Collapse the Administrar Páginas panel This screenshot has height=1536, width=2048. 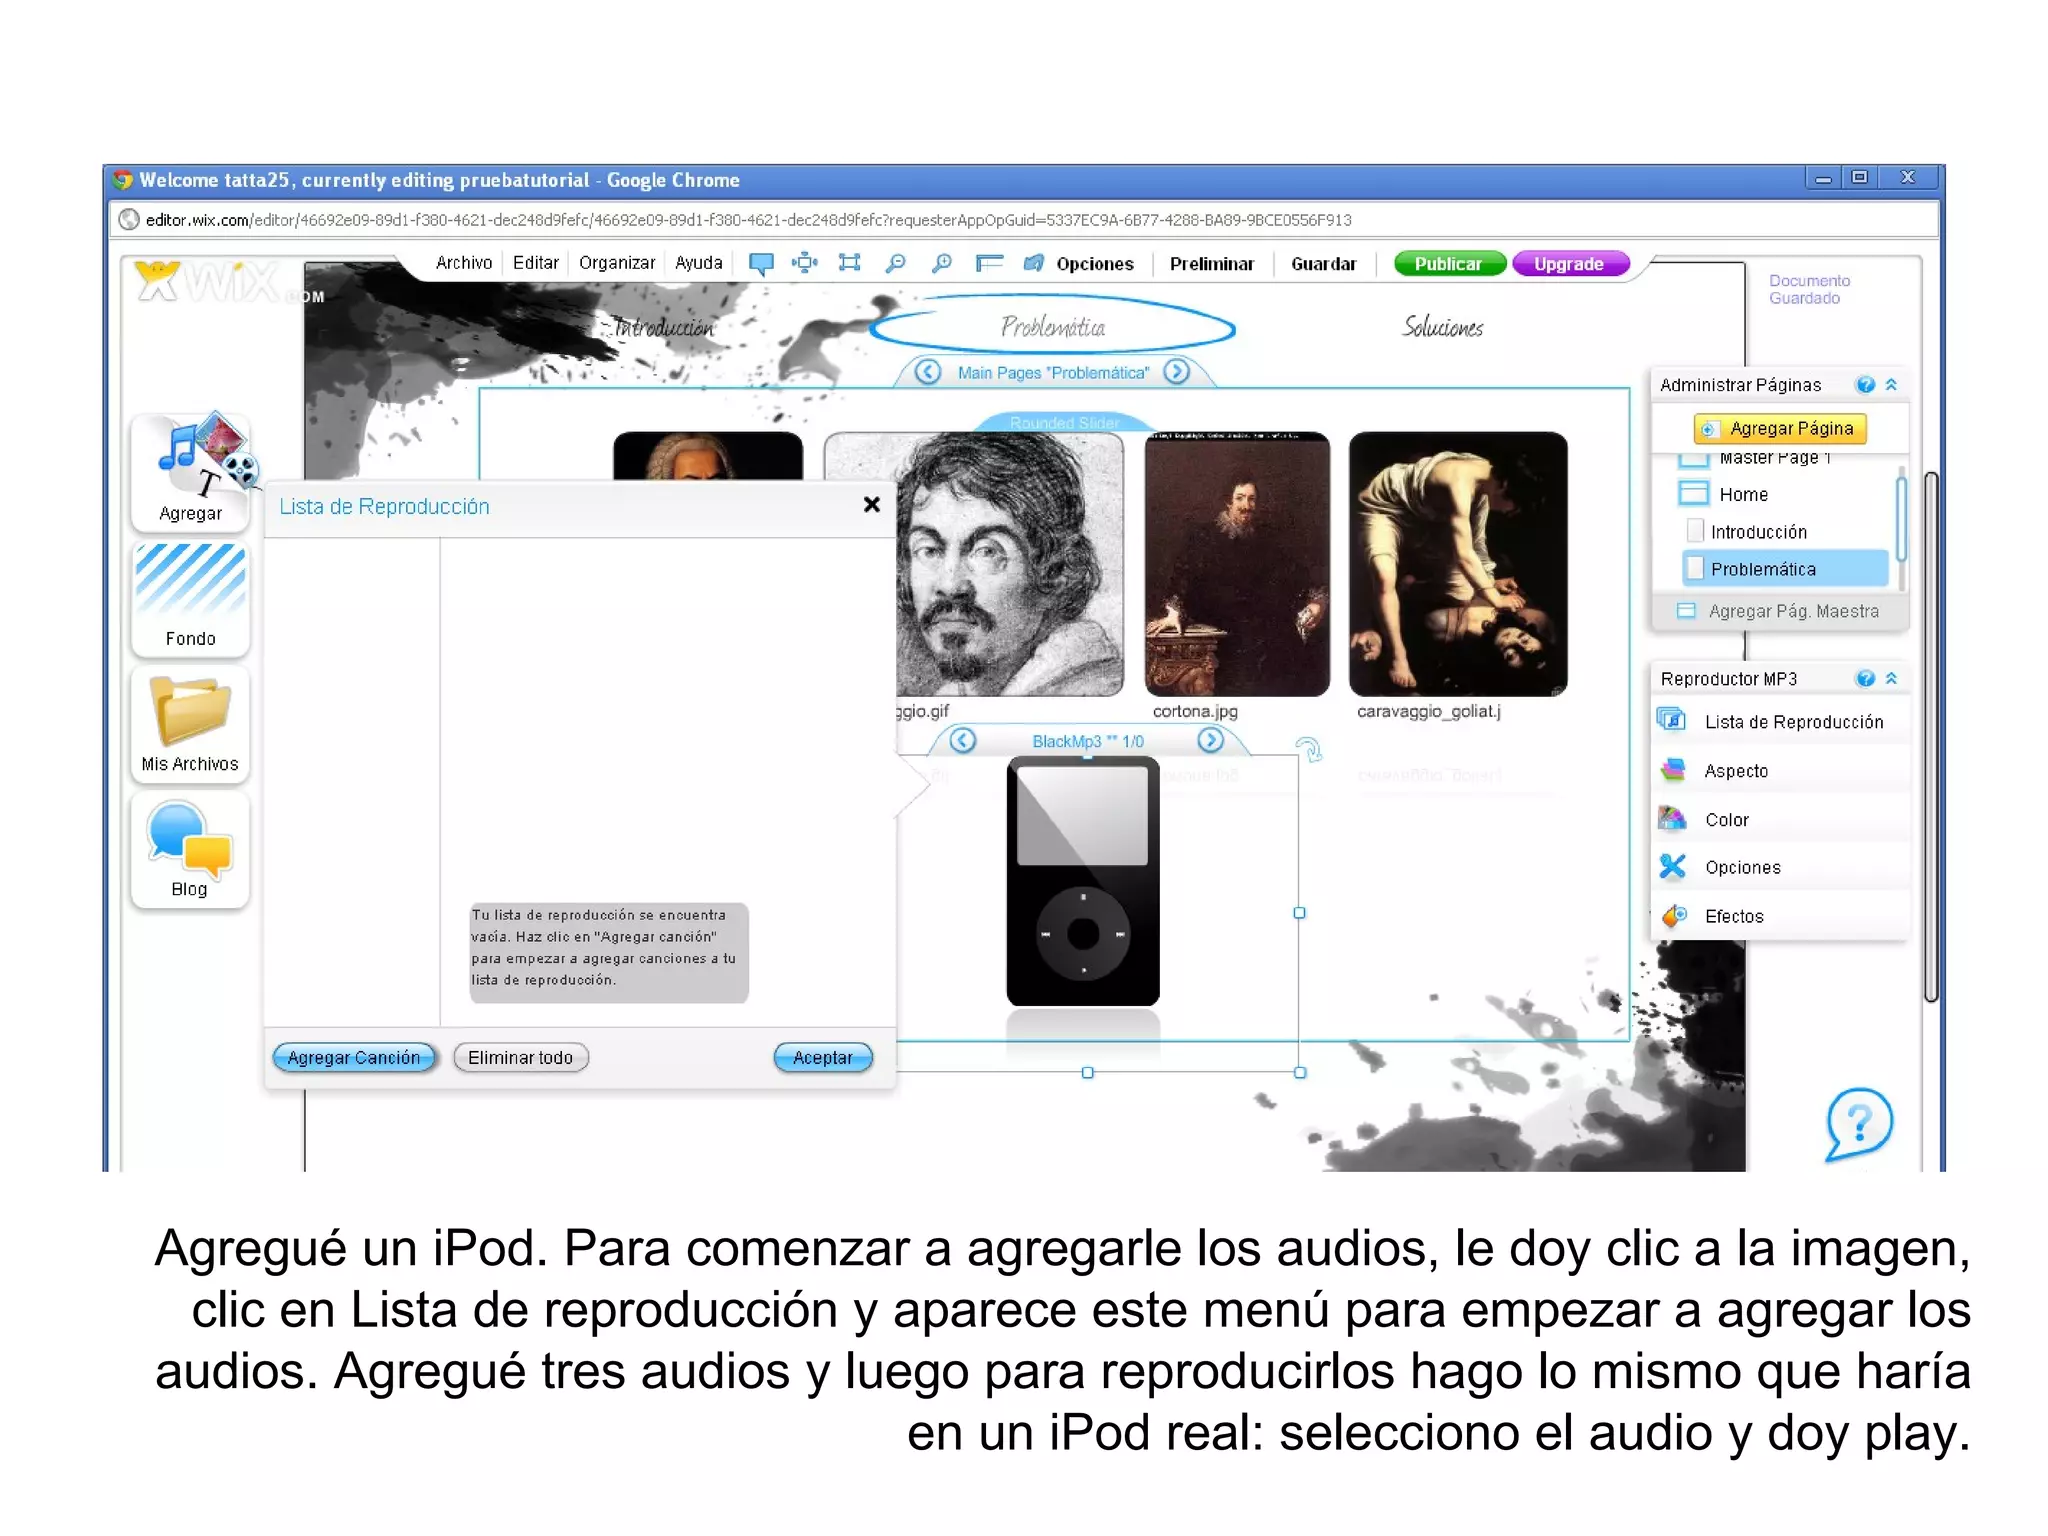(x=1891, y=385)
